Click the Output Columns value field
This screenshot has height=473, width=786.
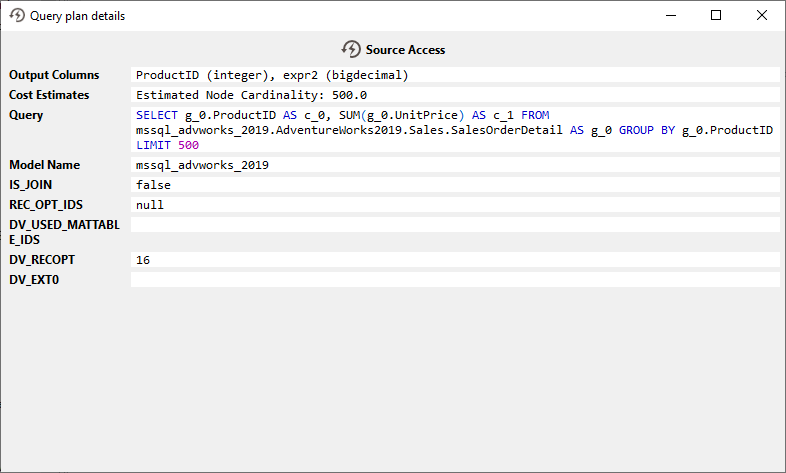455,75
